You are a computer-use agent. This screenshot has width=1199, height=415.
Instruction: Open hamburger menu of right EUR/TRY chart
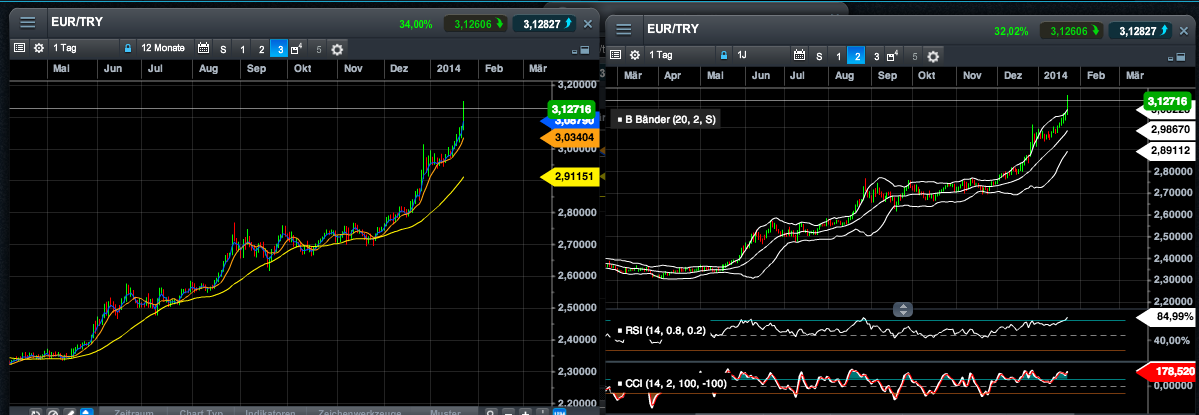[625, 30]
